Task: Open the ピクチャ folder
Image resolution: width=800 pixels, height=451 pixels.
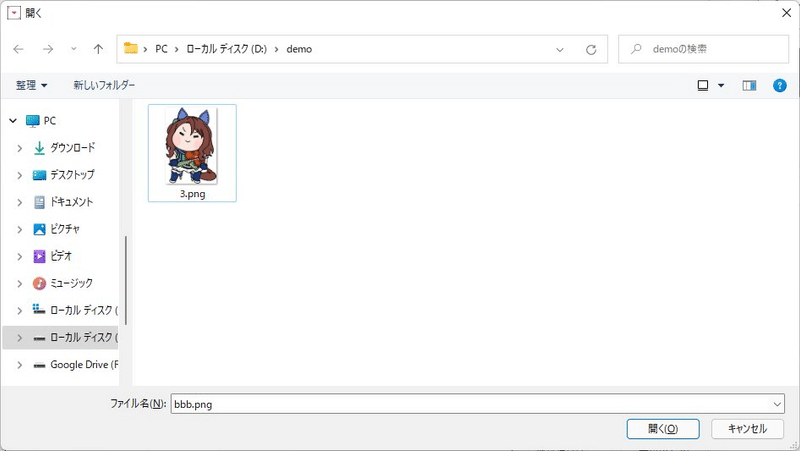Action: [65, 229]
